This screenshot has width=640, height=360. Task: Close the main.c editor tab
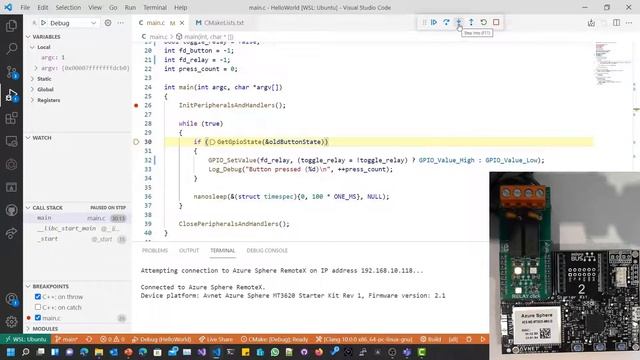tap(182, 23)
